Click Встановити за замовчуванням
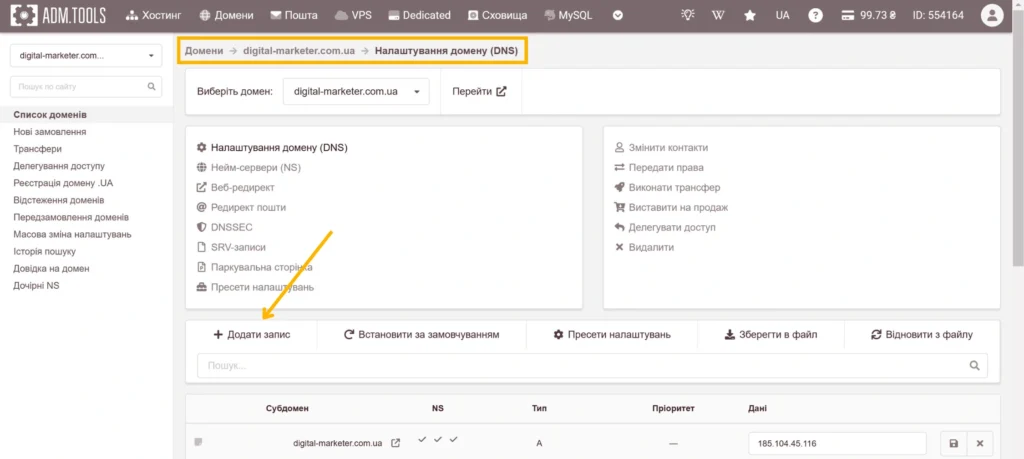The image size is (1024, 459). pyautogui.click(x=422, y=334)
